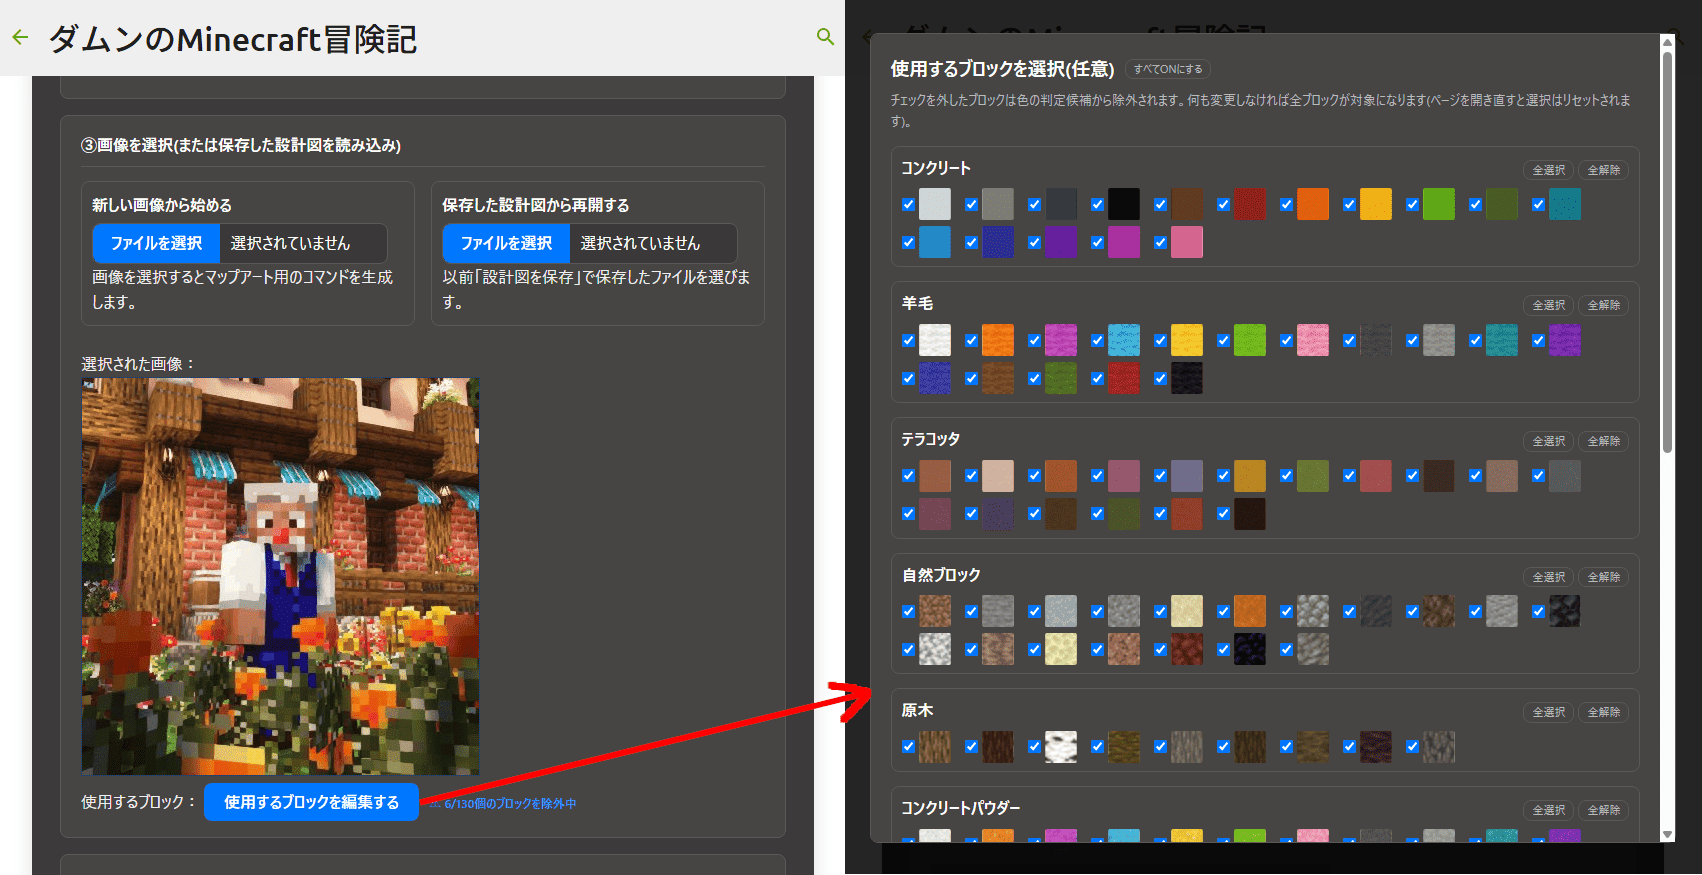1702x875 pixels.
Task: Click ファイルを選択 under 新しい画像から始める
Action: coord(156,243)
